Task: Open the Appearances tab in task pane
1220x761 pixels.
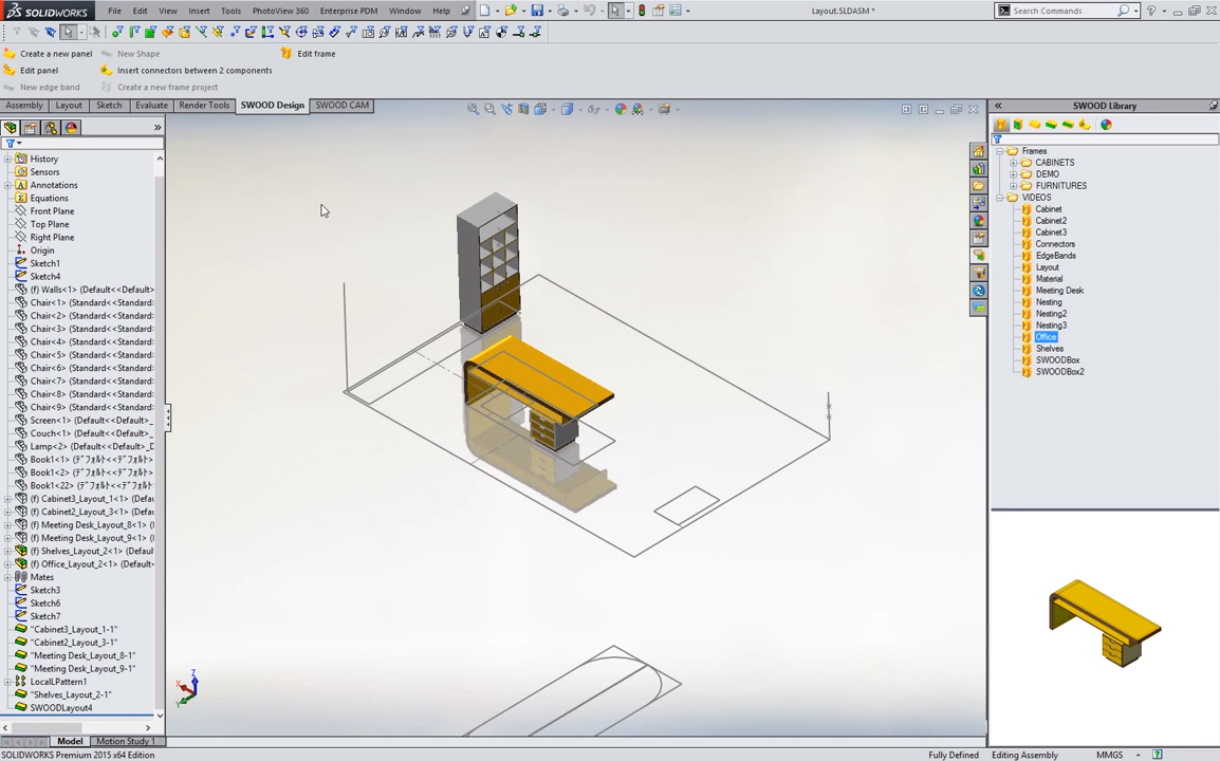Action: click(979, 221)
